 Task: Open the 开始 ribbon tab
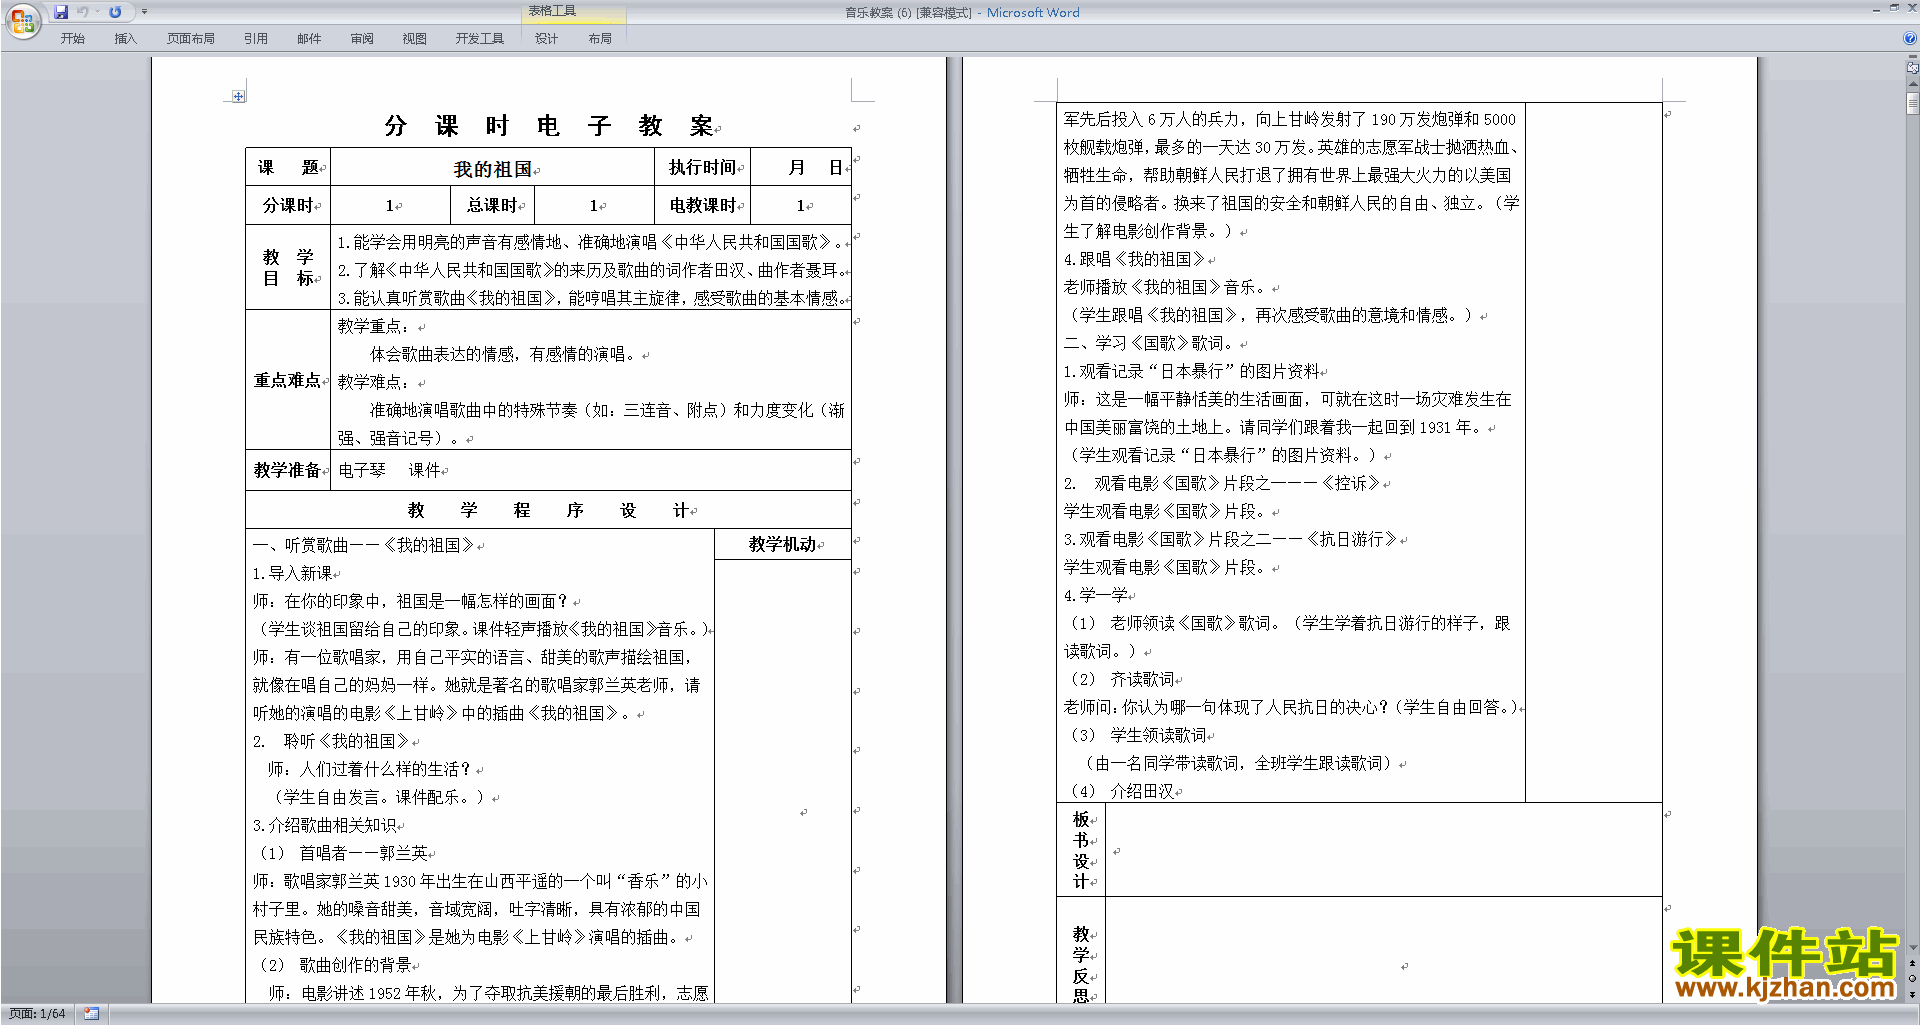coord(72,38)
